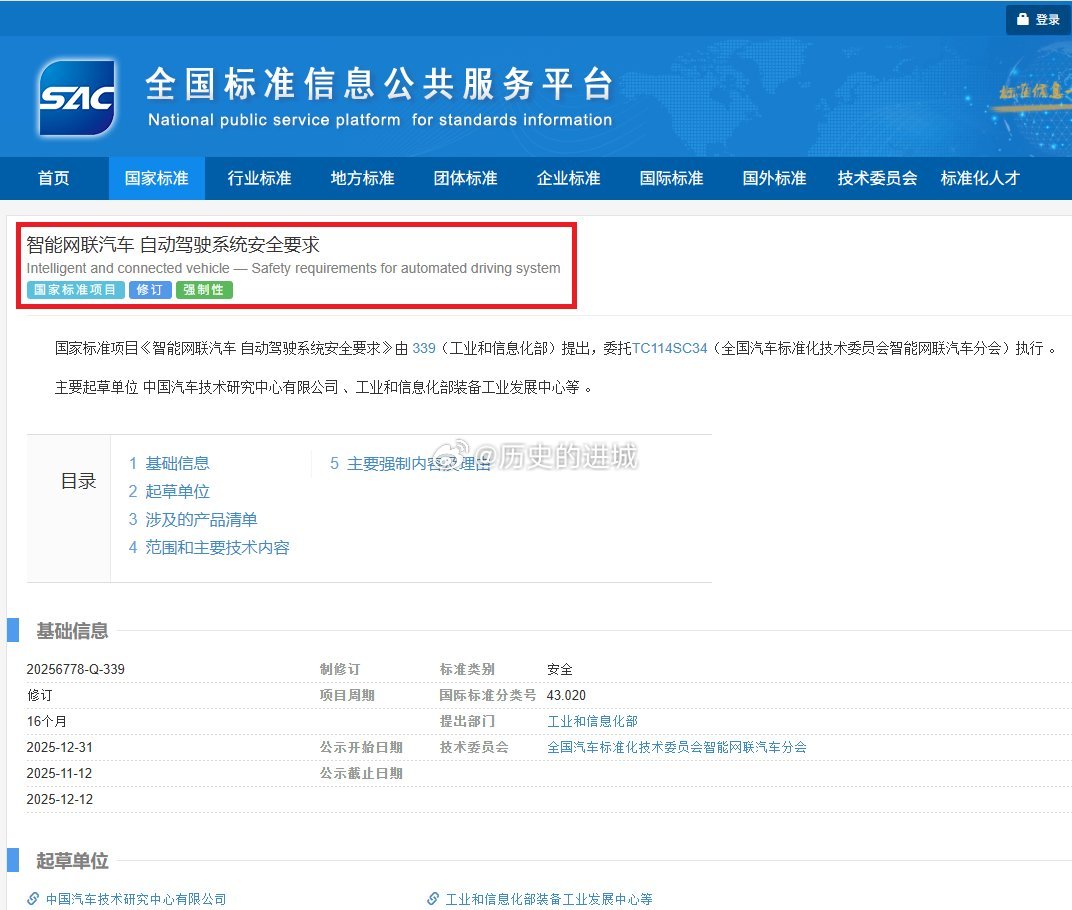Click the 安全 standard category value
Screen dimensions: 1072x910
[560, 669]
